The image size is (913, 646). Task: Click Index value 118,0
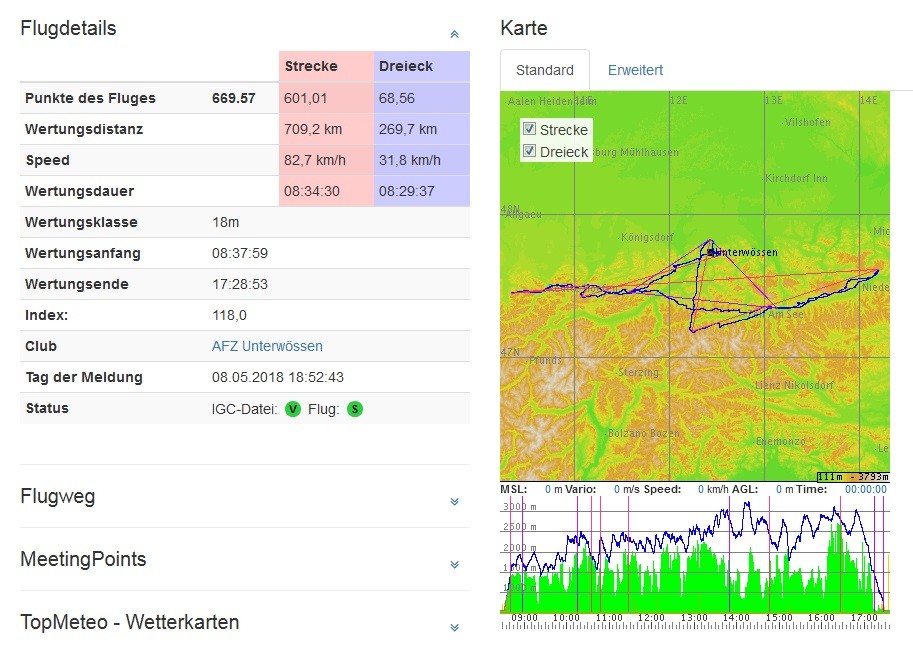point(229,315)
